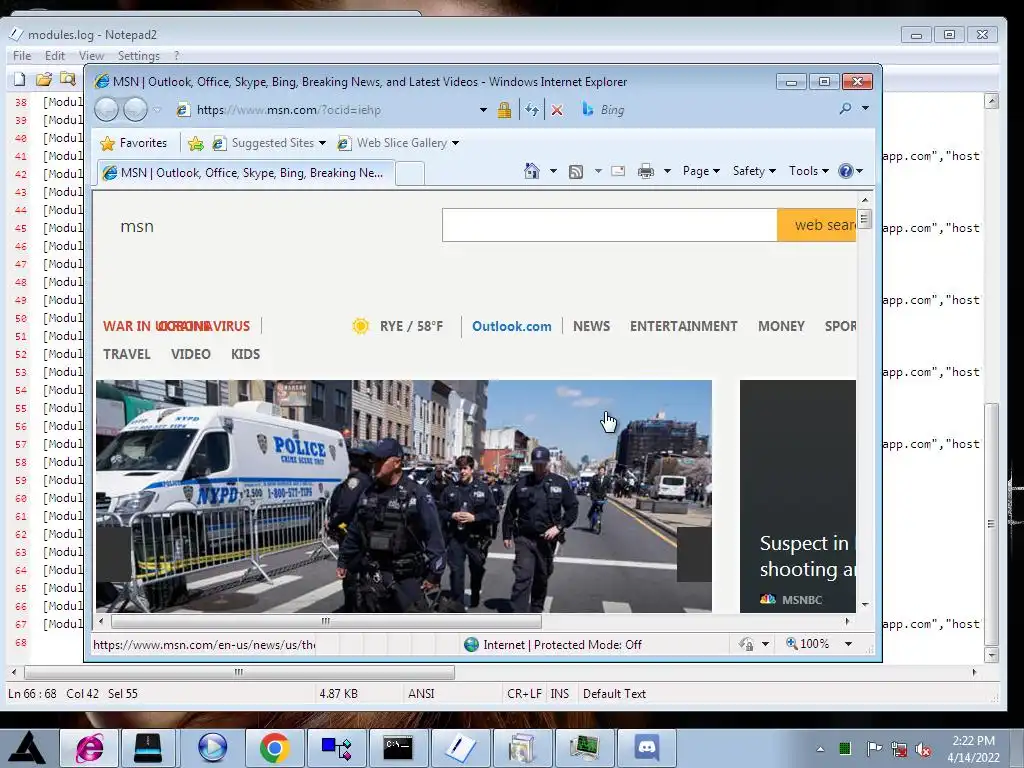Click the Notepad2 horizontal scrollbar thumb
Image resolution: width=1024 pixels, height=768 pixels.
point(239,672)
